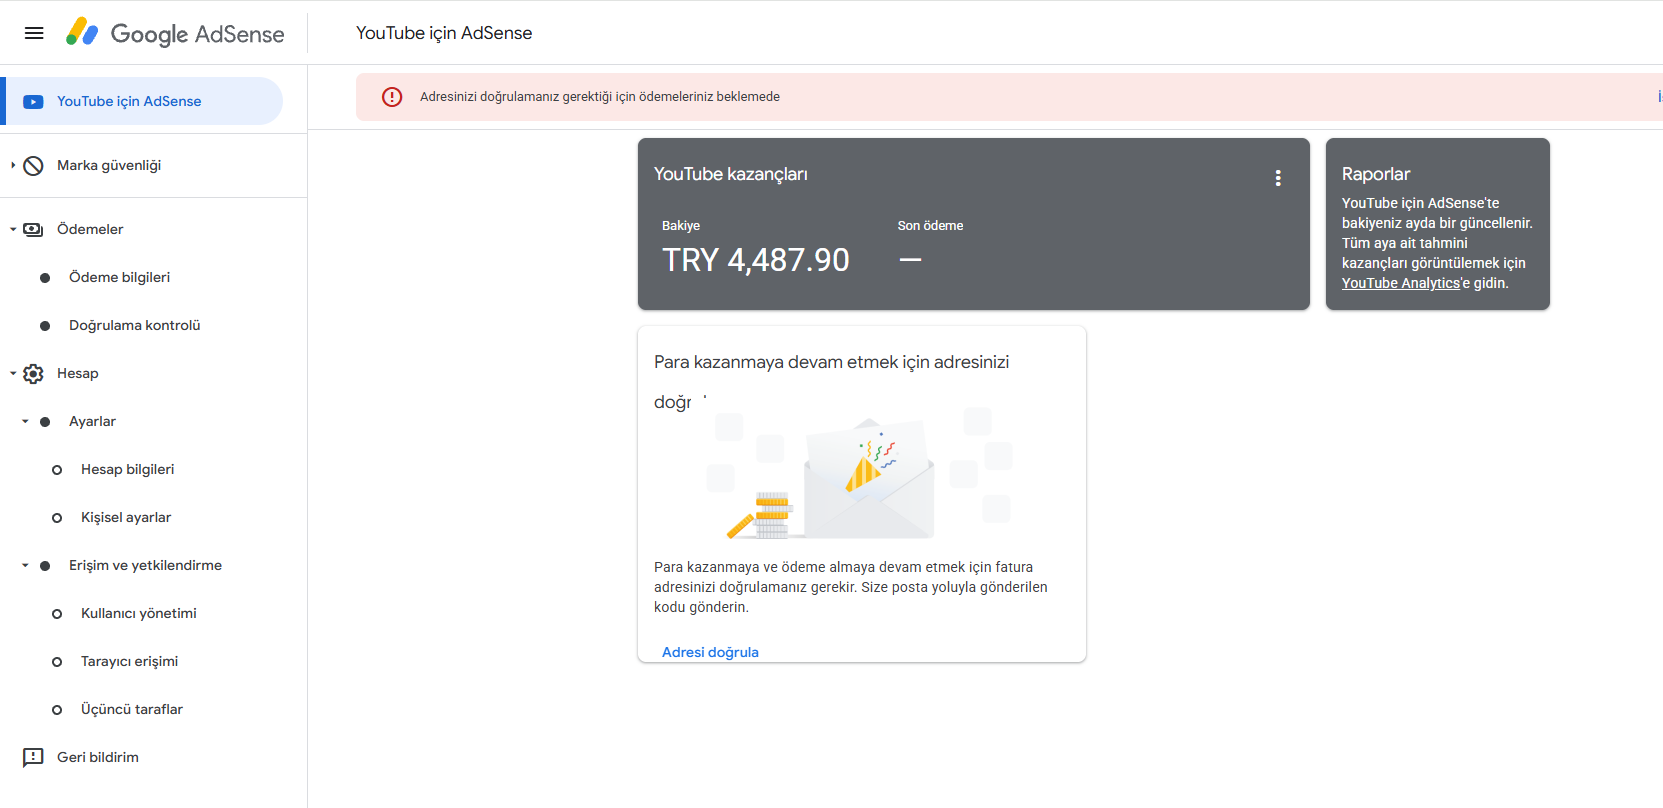Click the Hesap bilgileri circle icon

point(57,470)
